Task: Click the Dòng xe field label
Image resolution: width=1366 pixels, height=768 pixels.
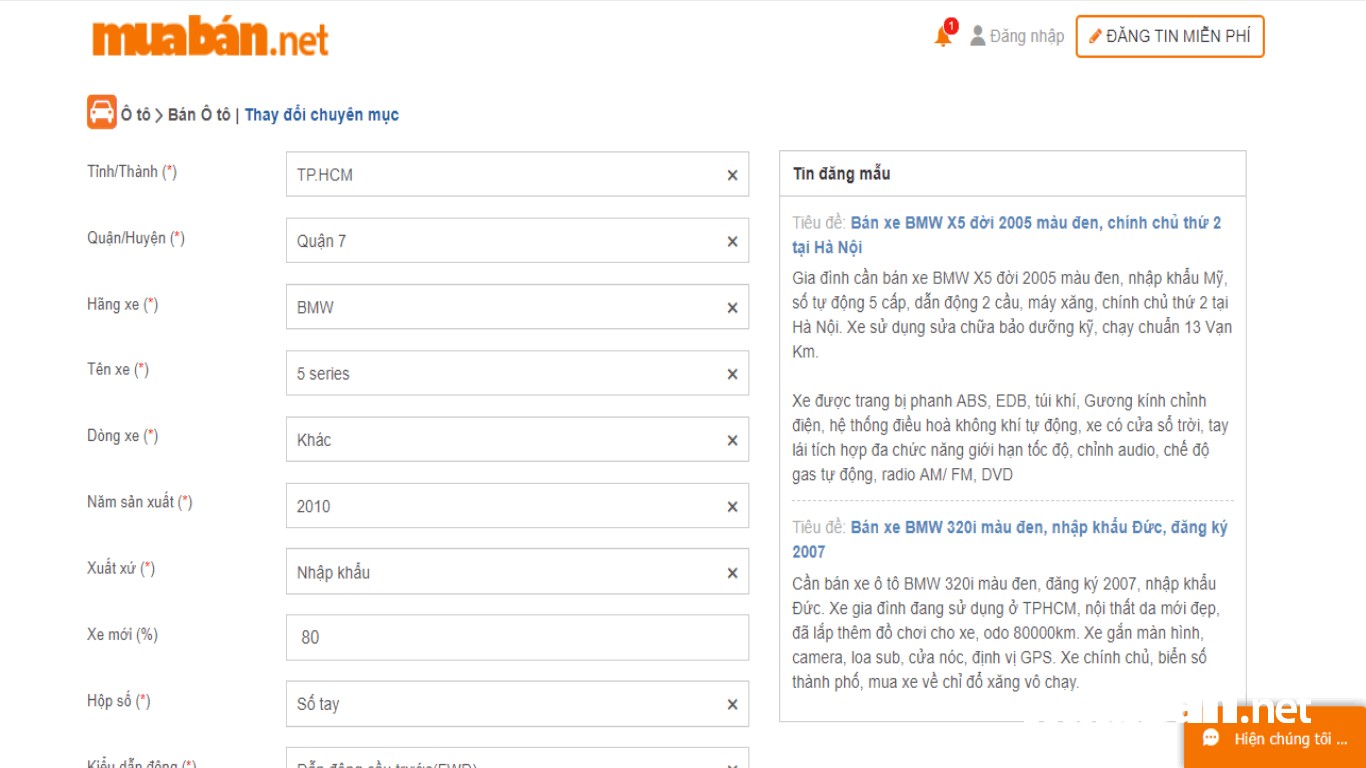Action: [x=122, y=436]
